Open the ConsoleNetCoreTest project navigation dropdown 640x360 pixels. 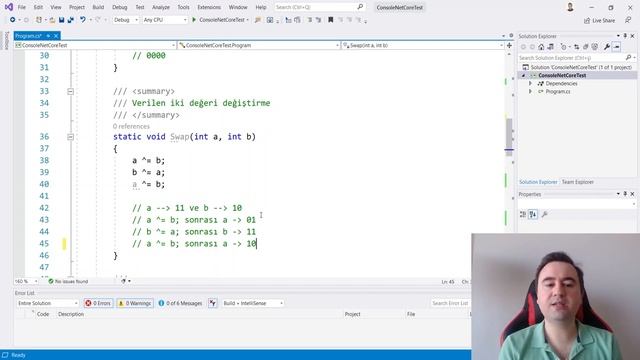[x=95, y=45]
